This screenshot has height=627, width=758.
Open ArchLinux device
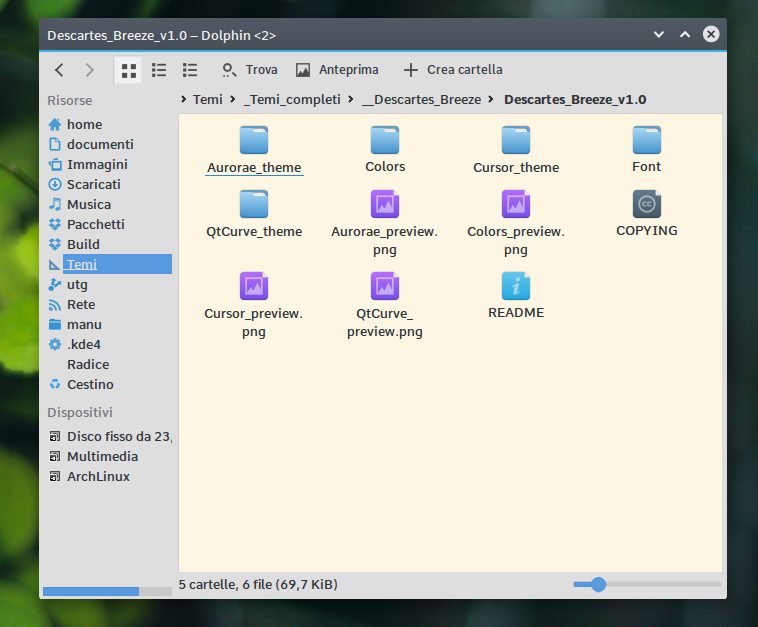(x=109, y=476)
